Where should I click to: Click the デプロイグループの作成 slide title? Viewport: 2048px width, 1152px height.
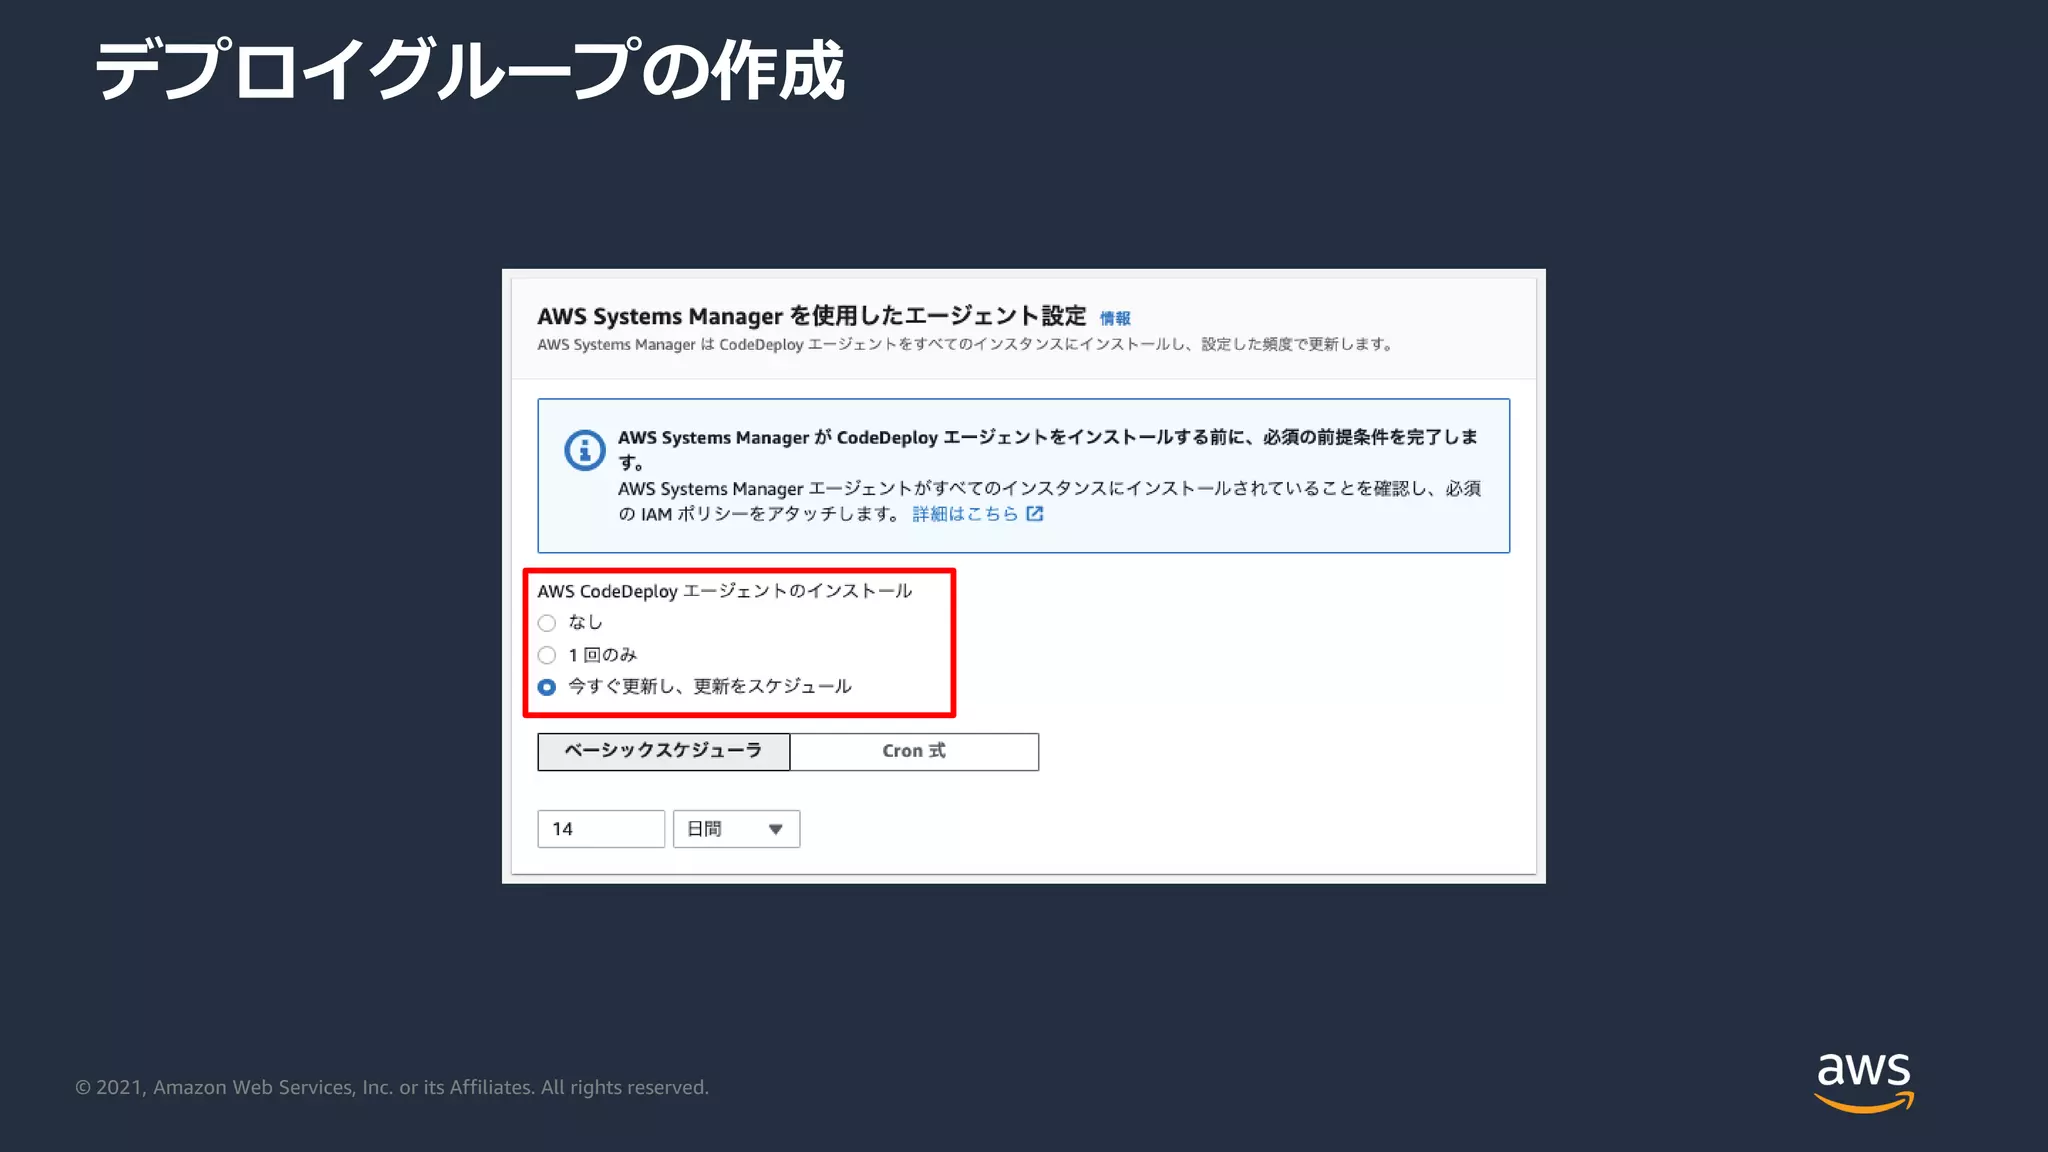tap(470, 70)
